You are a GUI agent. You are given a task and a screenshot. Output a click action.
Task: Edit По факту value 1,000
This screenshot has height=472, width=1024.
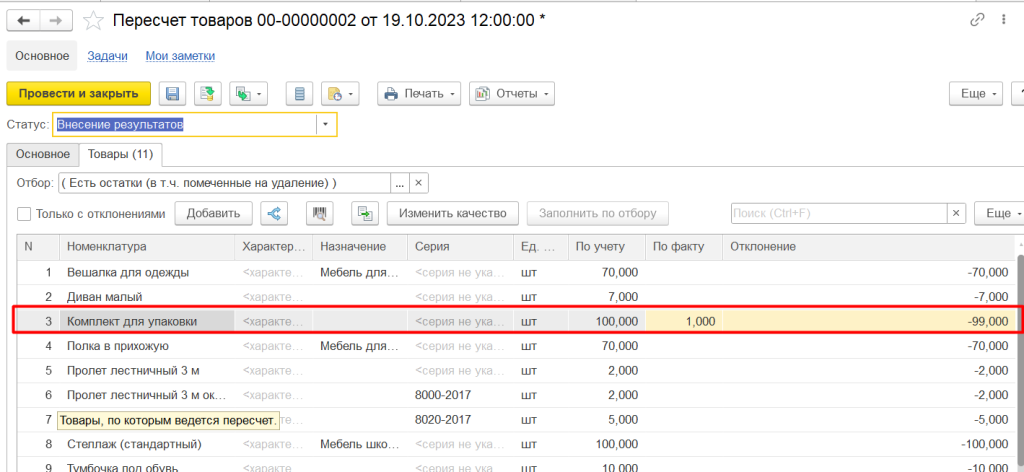click(x=683, y=321)
